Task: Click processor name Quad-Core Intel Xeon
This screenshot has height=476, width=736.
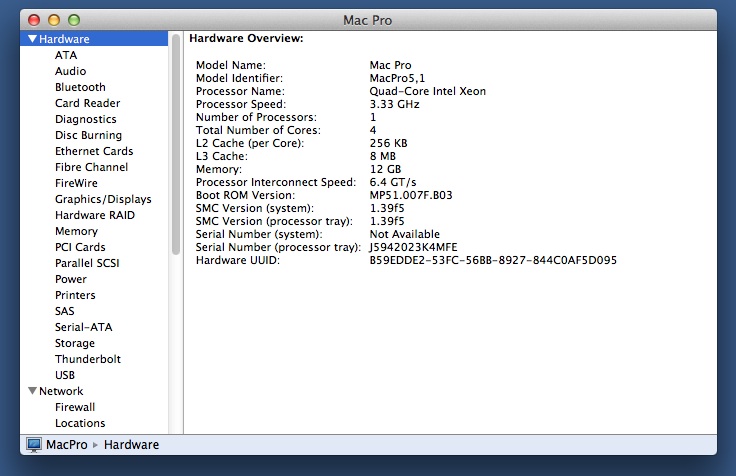Action: click(428, 91)
